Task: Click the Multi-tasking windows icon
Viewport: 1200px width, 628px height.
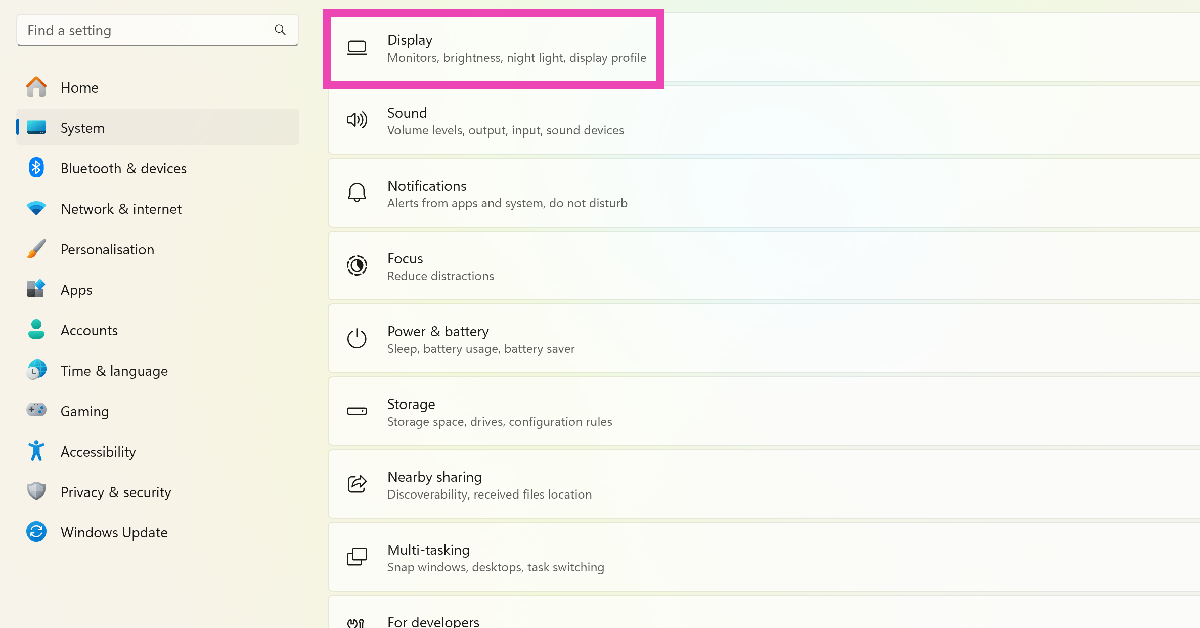Action: coord(357,557)
